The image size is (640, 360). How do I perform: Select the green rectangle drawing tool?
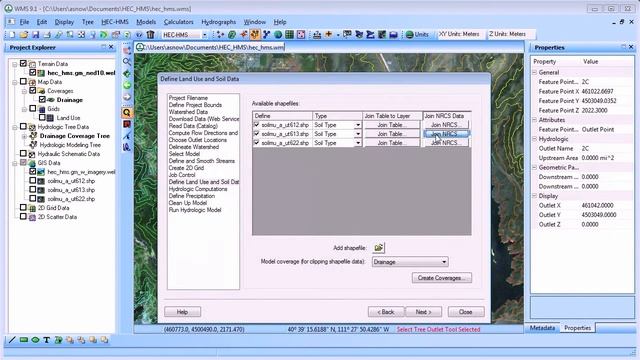pyautogui.click(x=24, y=340)
